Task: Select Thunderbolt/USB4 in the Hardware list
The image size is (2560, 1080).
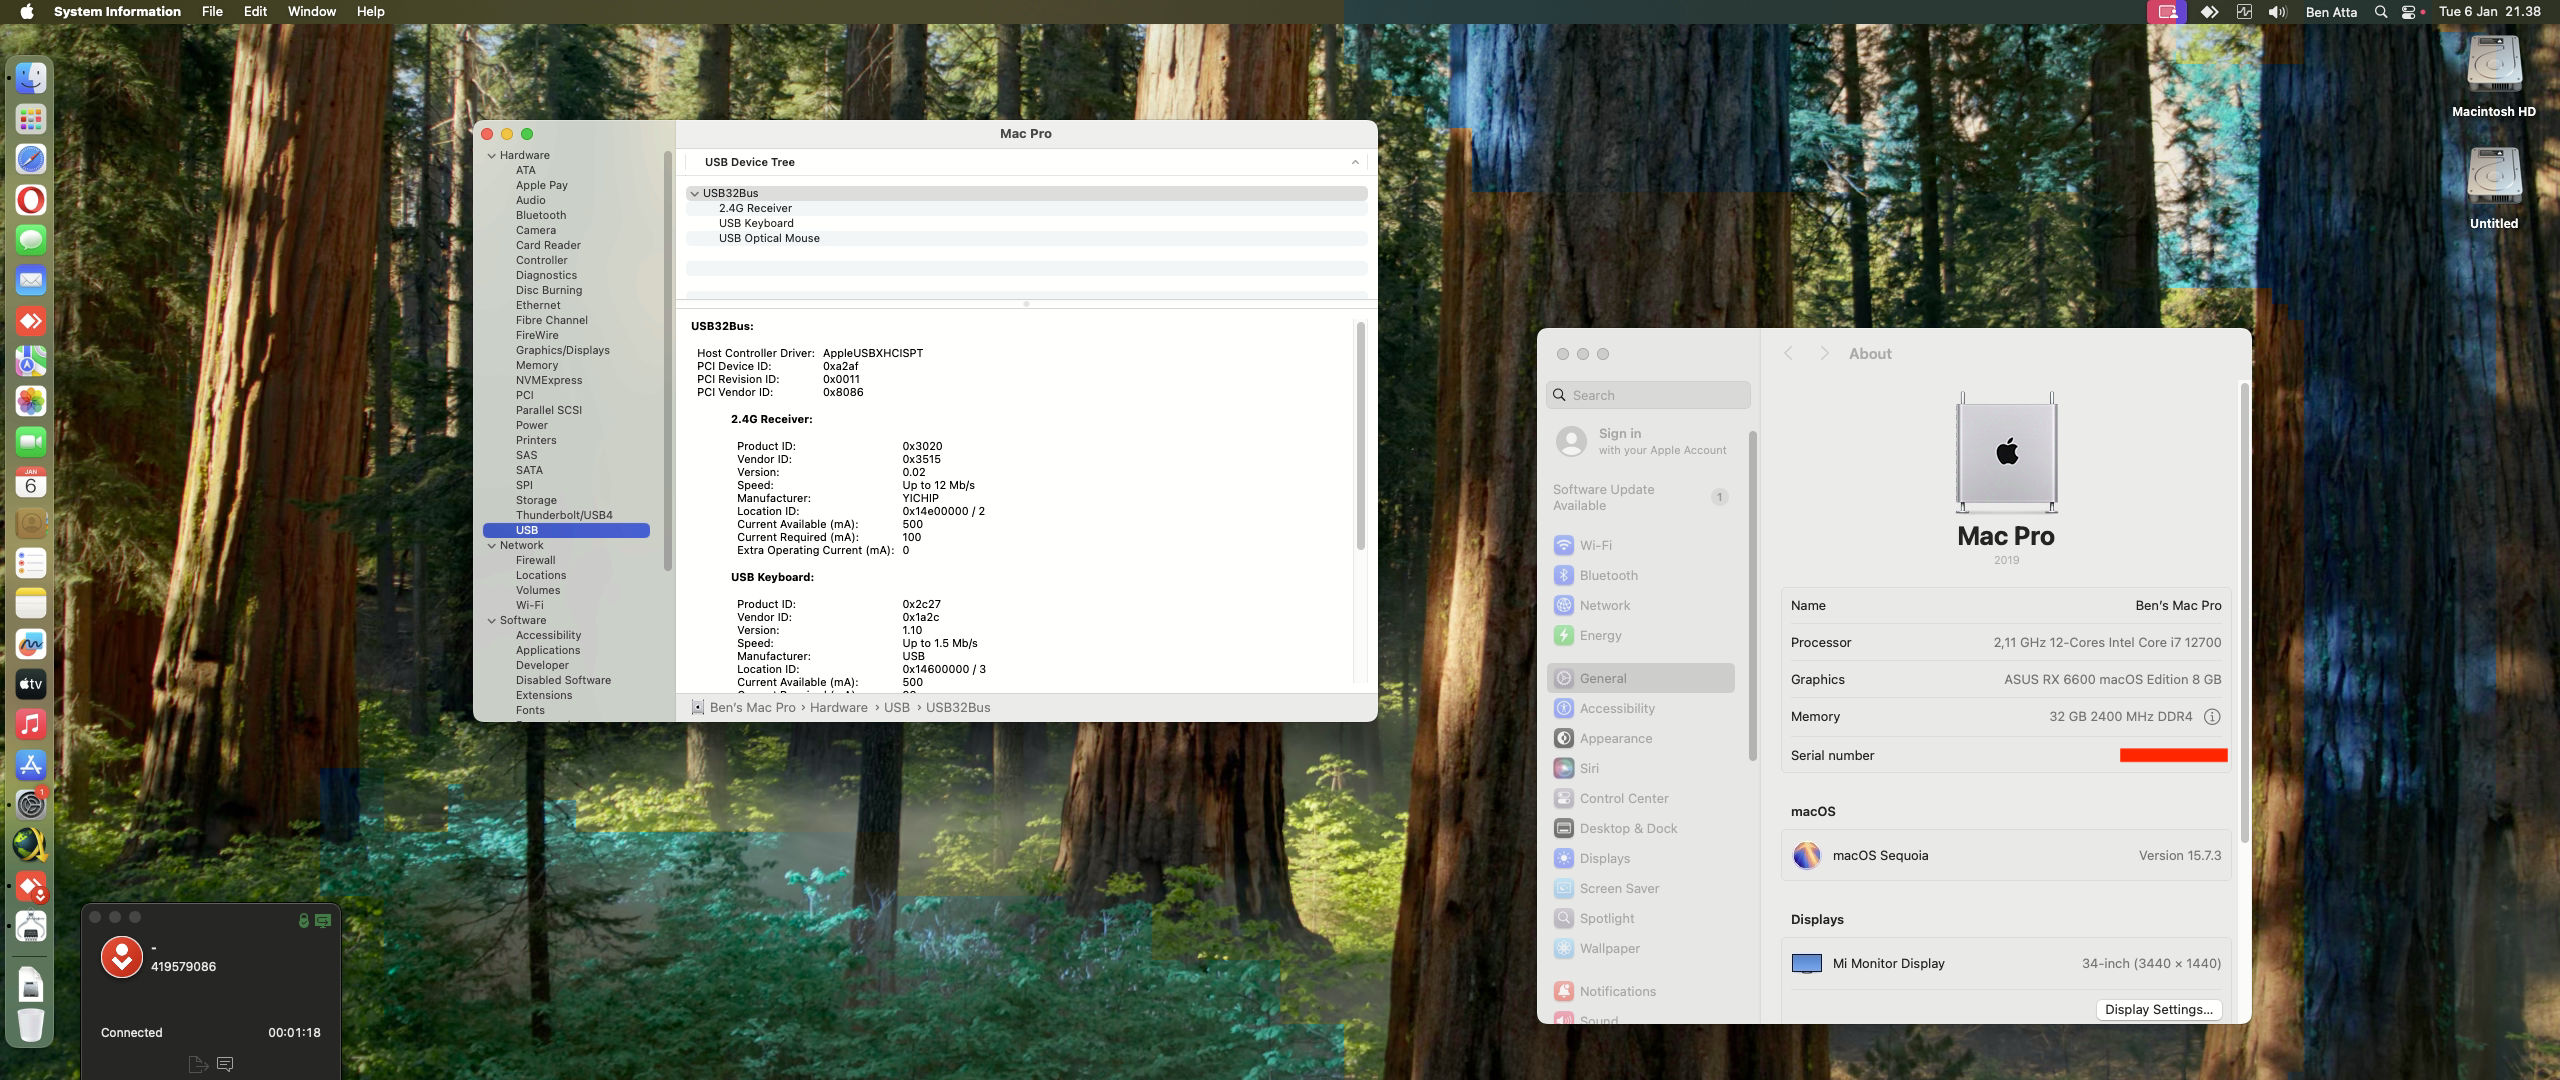Action: click(564, 516)
